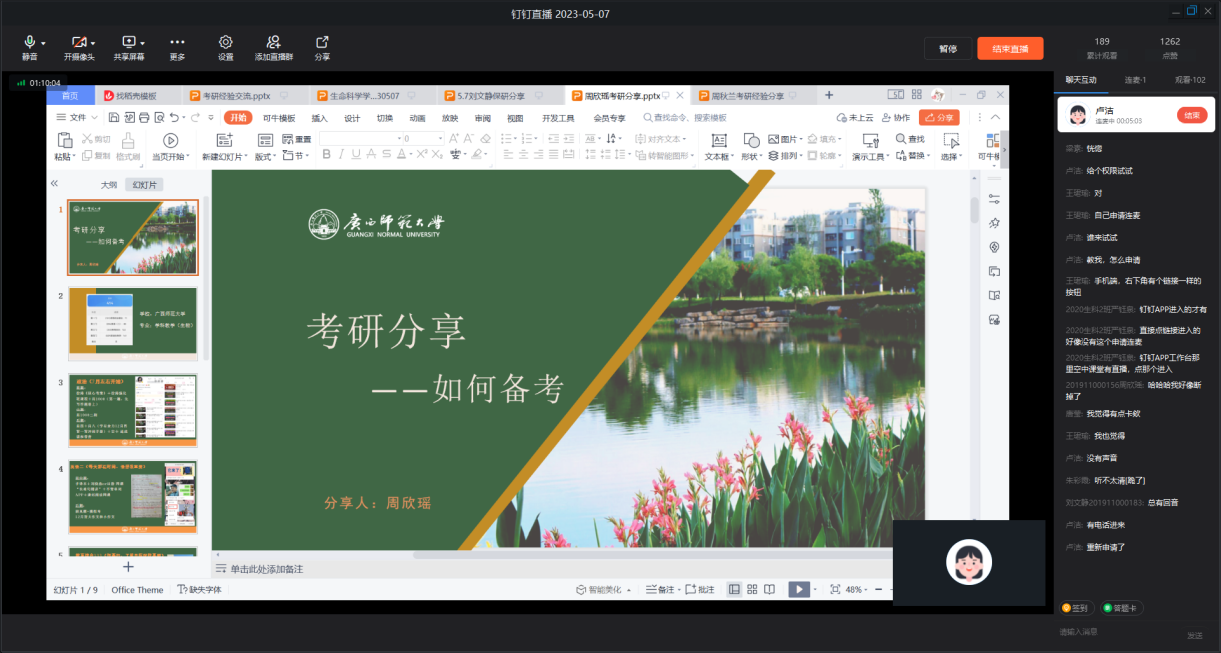Pause the live broadcast (暂停)
The image size is (1221, 653).
pos(947,48)
